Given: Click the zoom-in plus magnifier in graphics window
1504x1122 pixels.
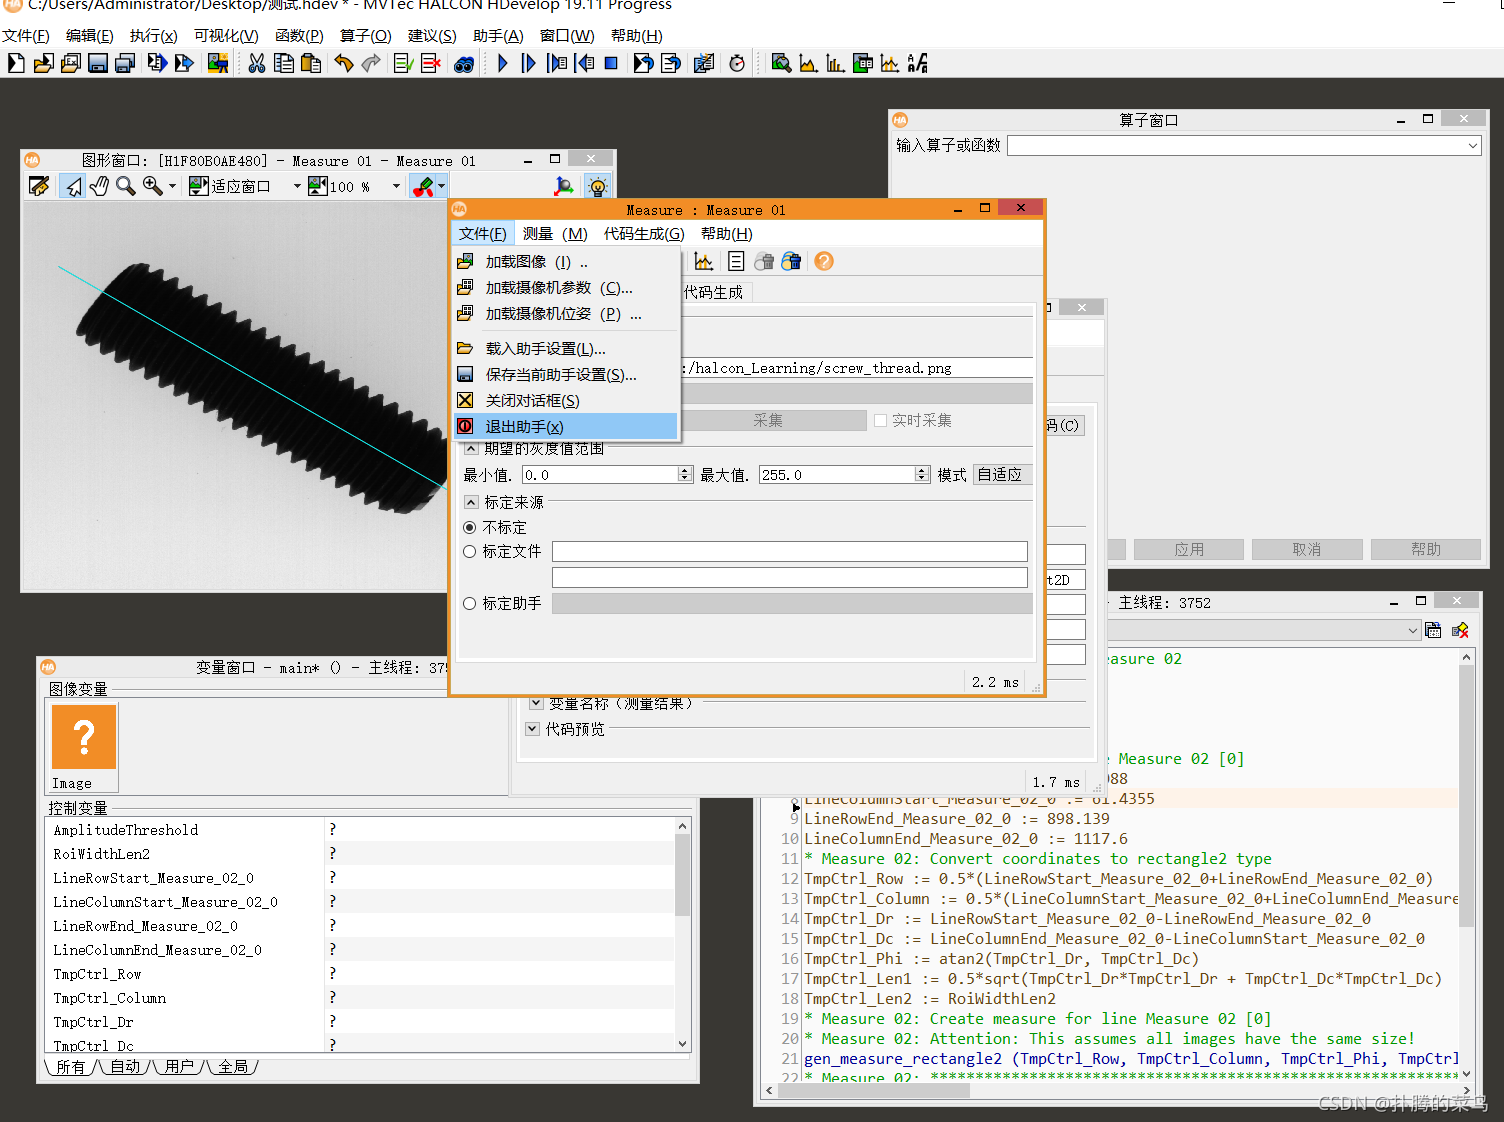Looking at the screenshot, I should coord(152,186).
